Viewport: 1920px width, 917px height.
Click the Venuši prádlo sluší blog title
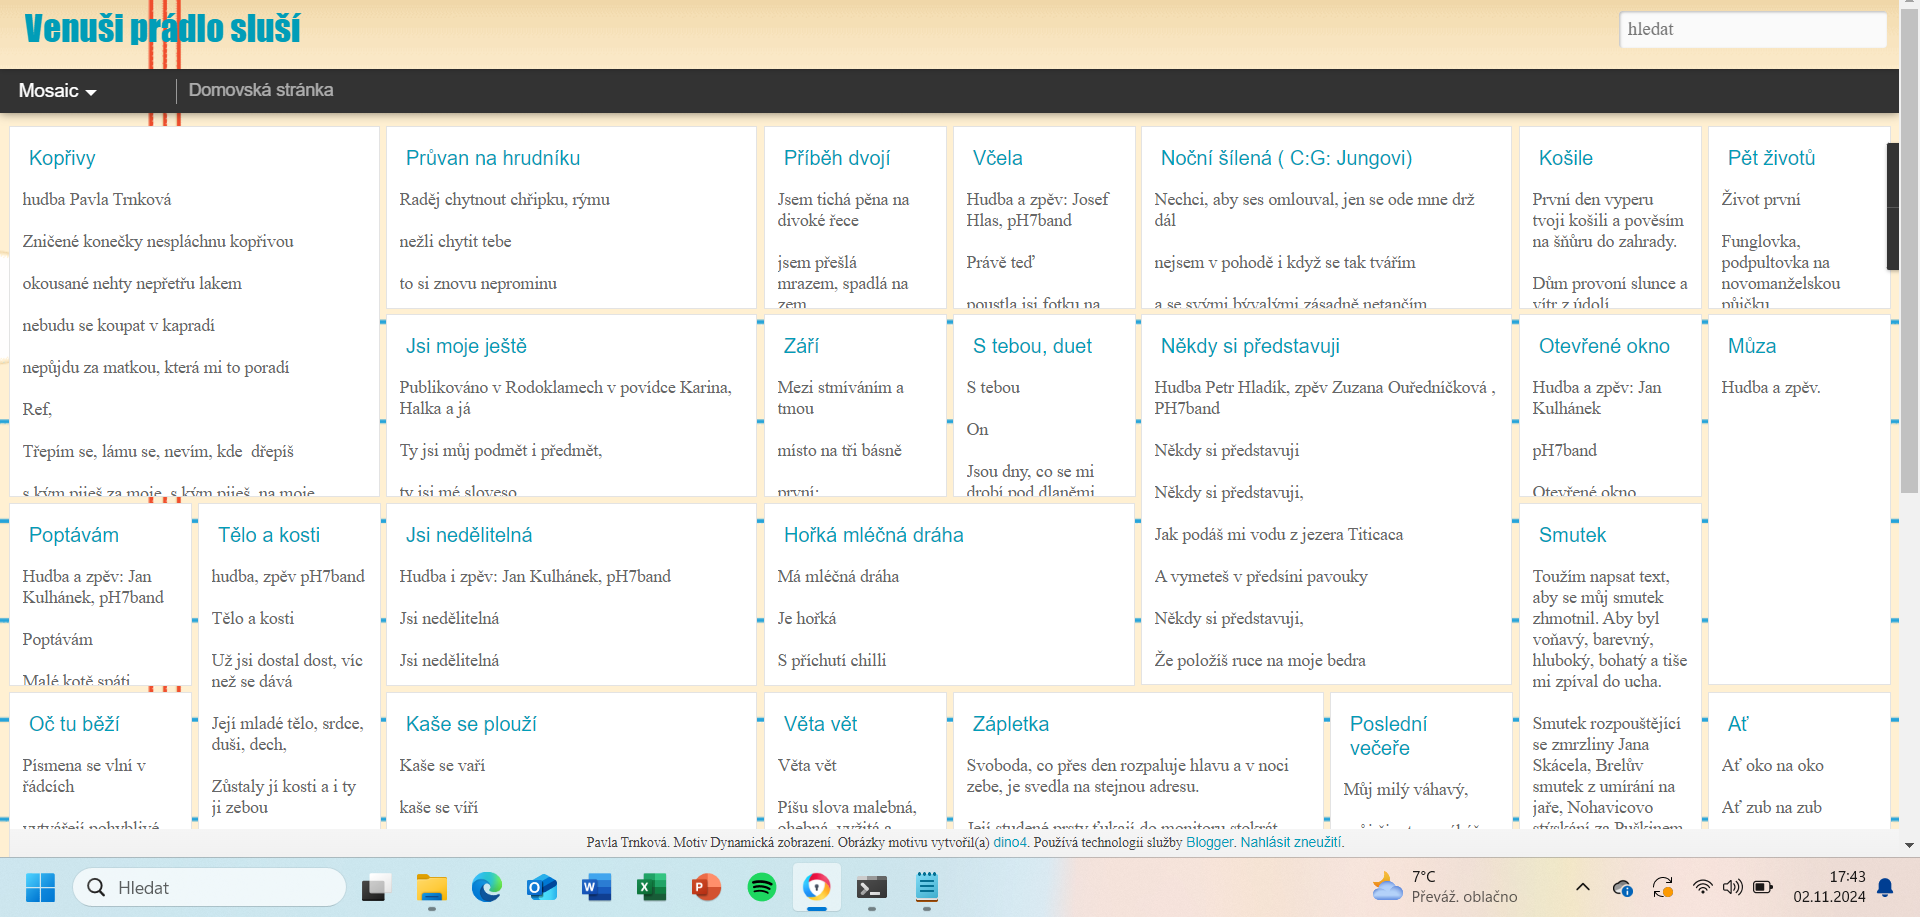pos(162,29)
